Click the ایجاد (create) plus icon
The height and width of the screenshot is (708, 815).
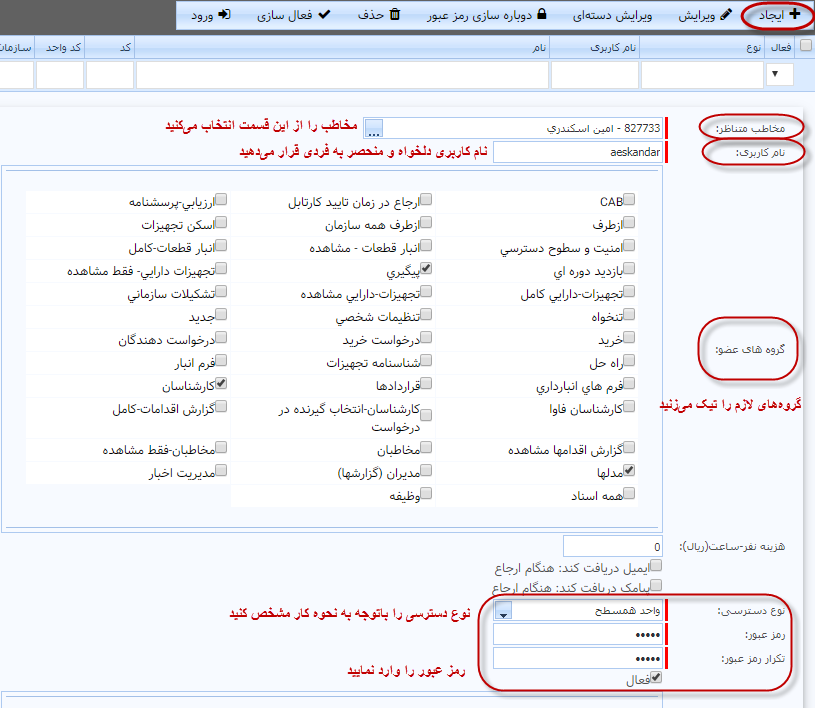tap(795, 15)
